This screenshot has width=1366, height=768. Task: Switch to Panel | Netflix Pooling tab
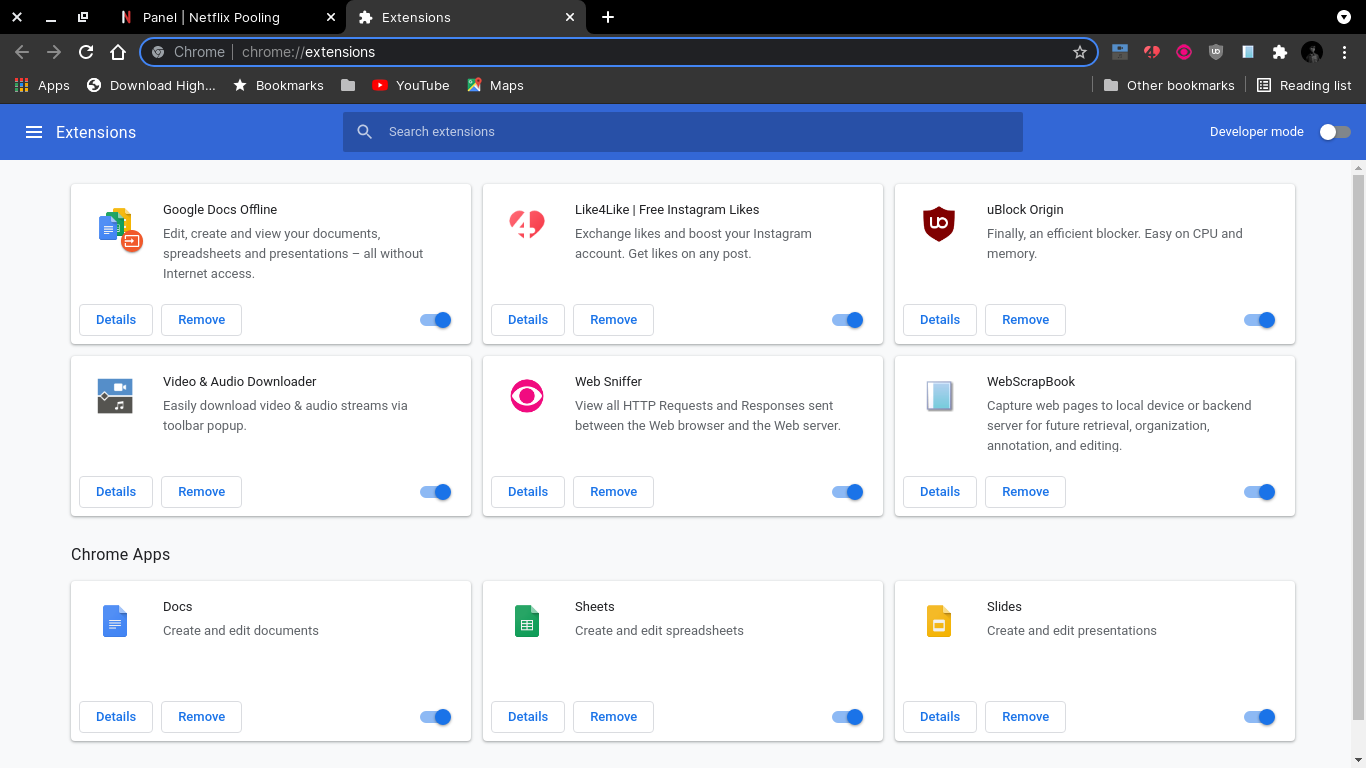tap(211, 17)
